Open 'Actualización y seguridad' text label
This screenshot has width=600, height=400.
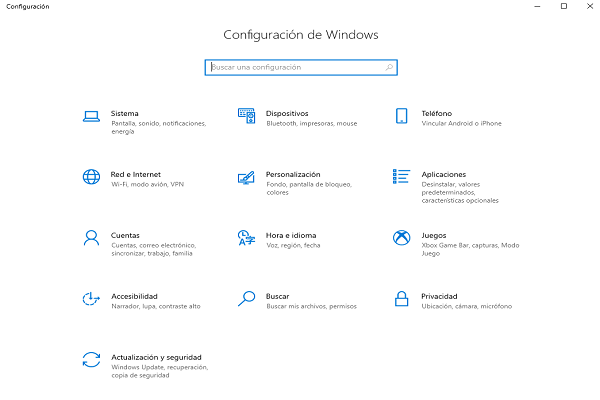156,357
